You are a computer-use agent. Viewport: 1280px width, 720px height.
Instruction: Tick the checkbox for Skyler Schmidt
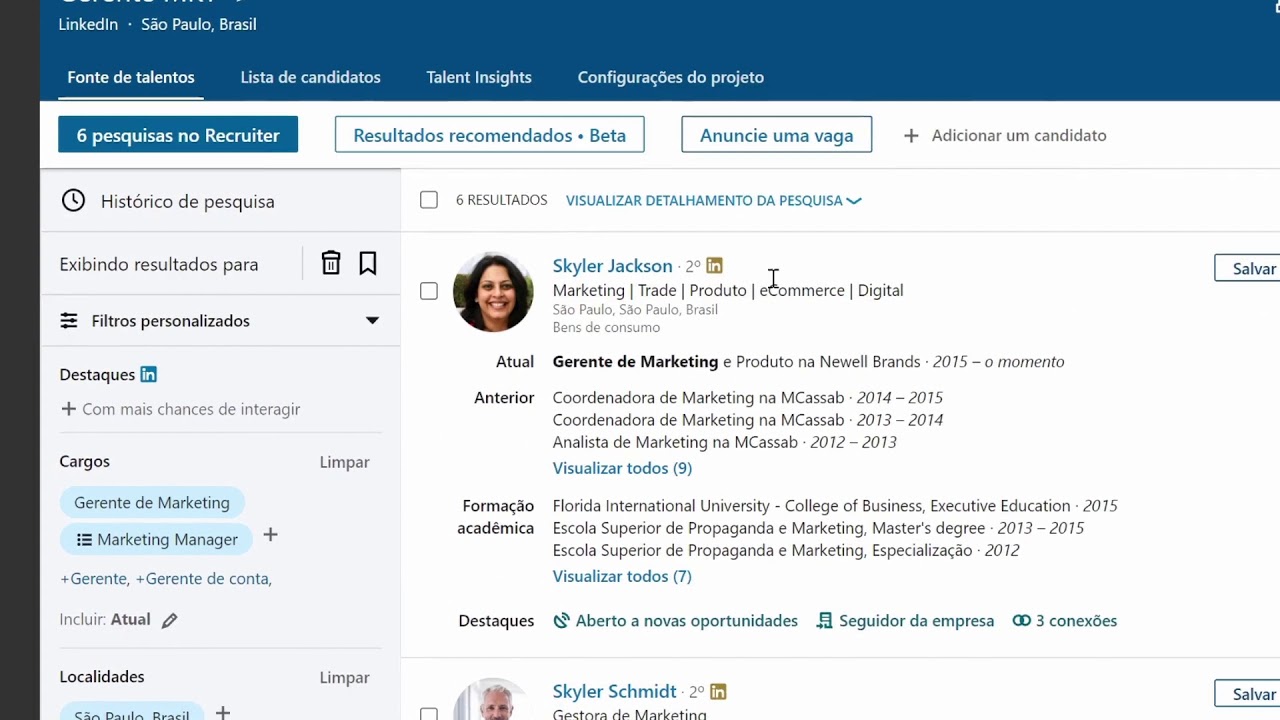pyautogui.click(x=429, y=714)
